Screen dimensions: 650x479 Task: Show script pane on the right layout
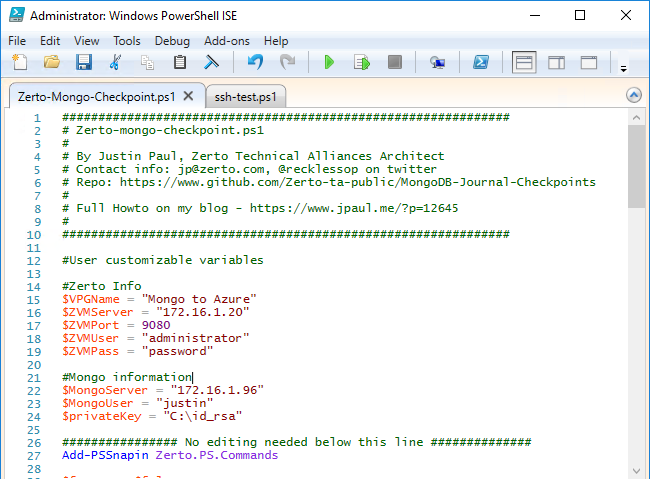coord(556,63)
